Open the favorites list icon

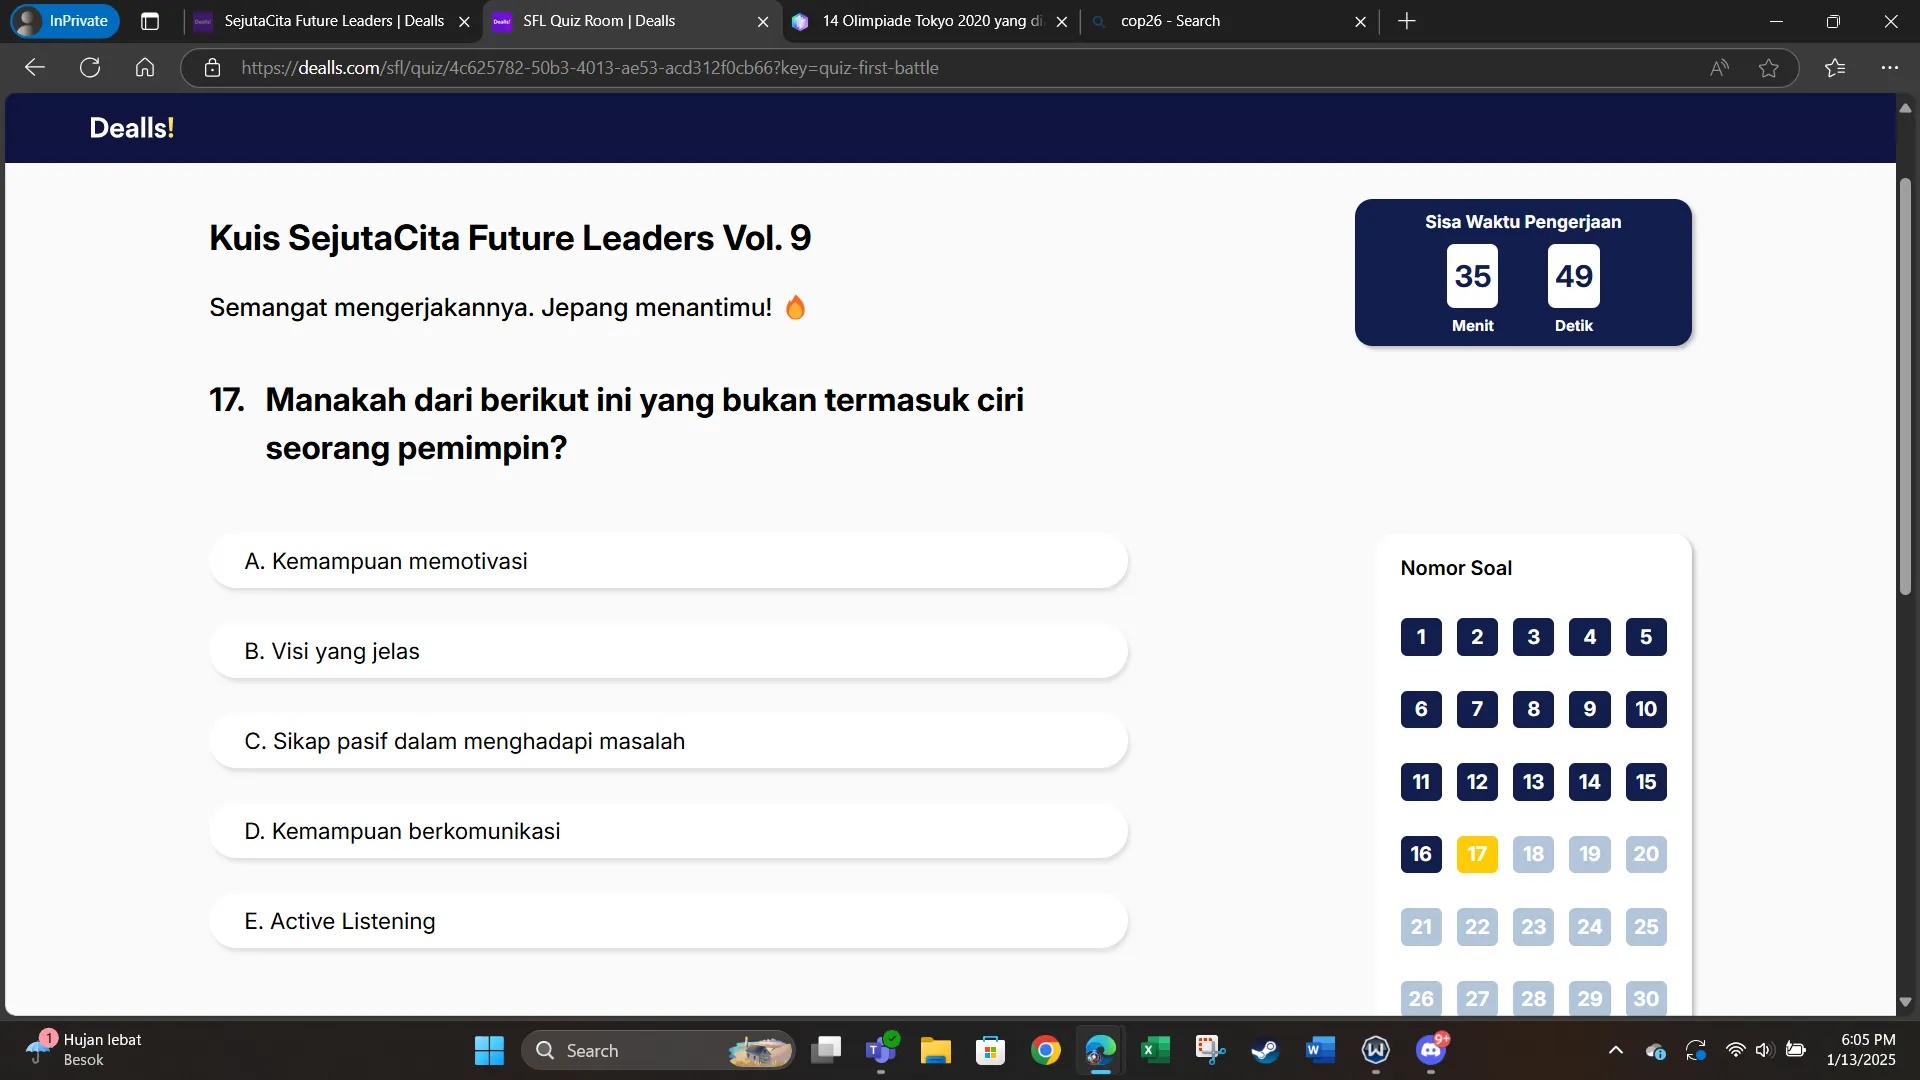(1835, 67)
